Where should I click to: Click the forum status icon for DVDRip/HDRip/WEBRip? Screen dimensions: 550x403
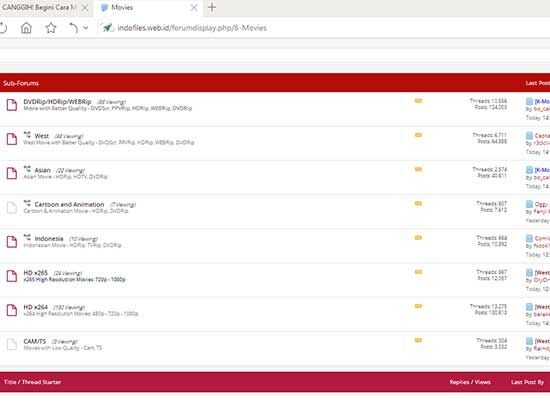12,105
